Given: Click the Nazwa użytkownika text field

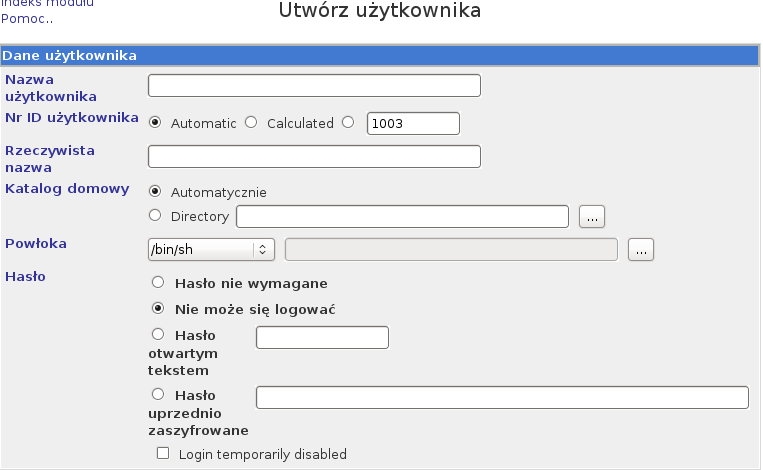Looking at the screenshot, I should [x=314, y=86].
